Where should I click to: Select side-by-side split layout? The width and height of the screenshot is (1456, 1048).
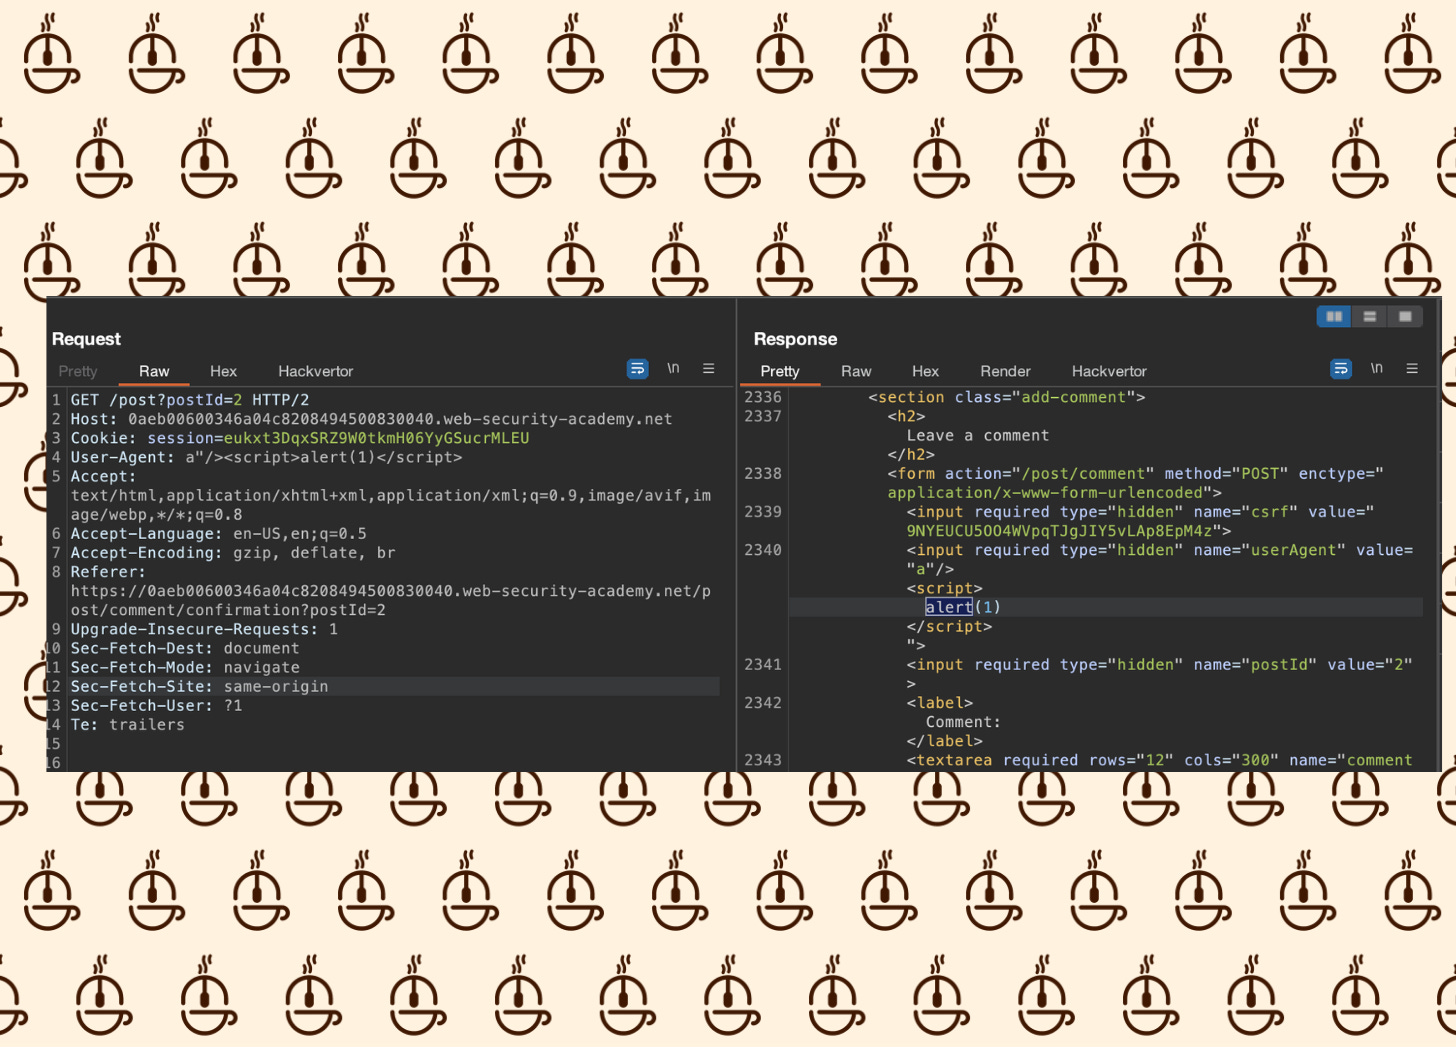[x=1334, y=317]
